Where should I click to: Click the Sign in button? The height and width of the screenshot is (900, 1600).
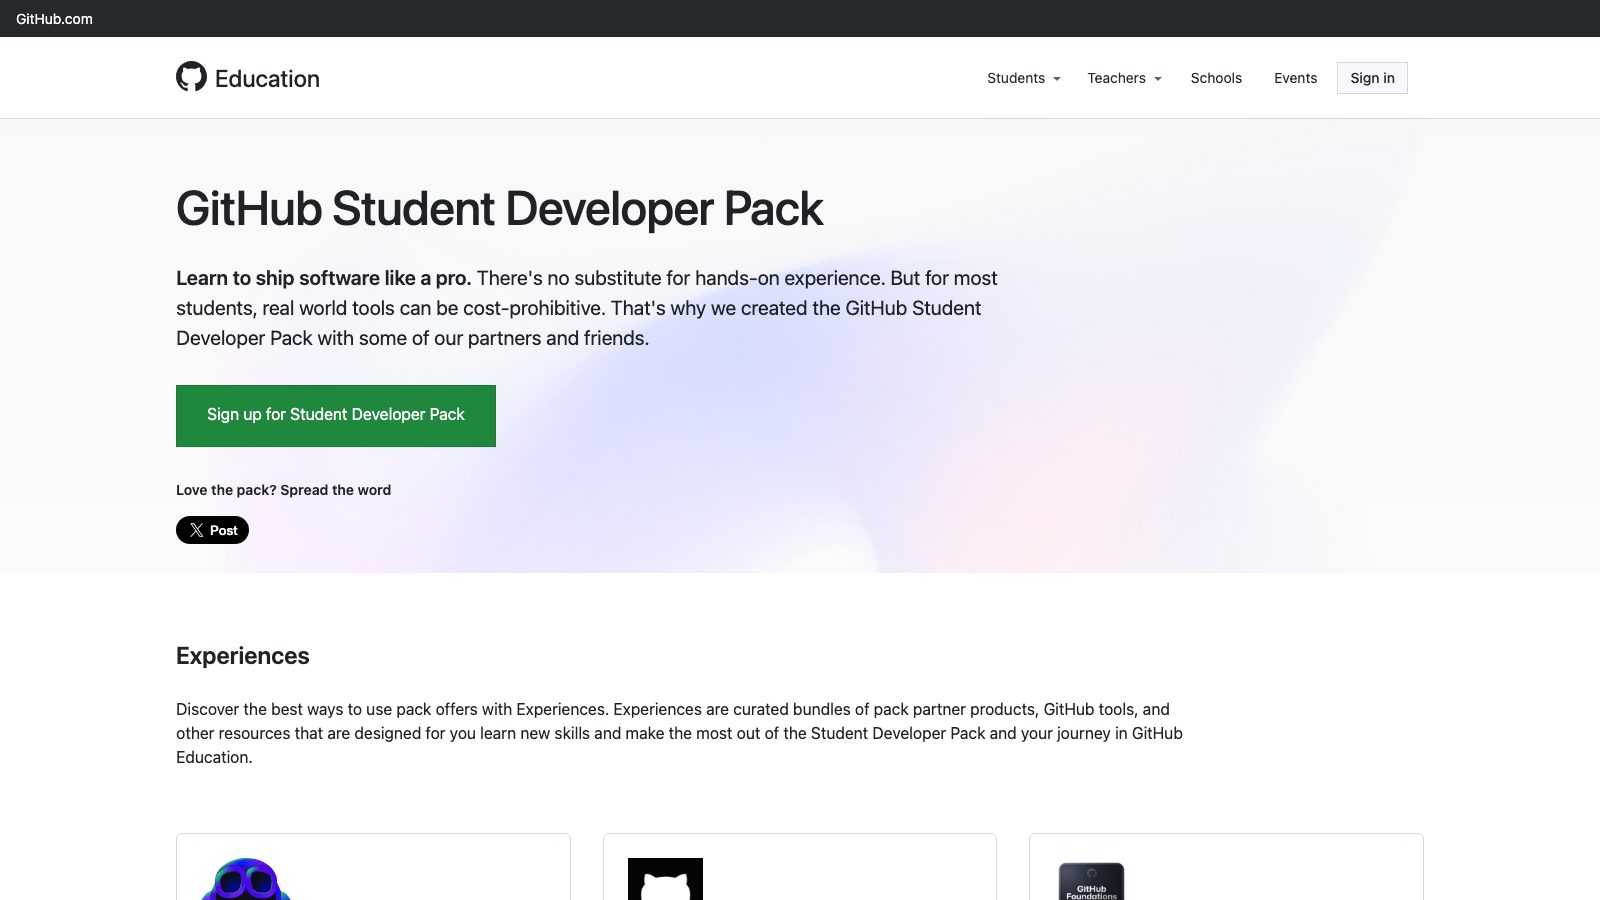pyautogui.click(x=1372, y=78)
